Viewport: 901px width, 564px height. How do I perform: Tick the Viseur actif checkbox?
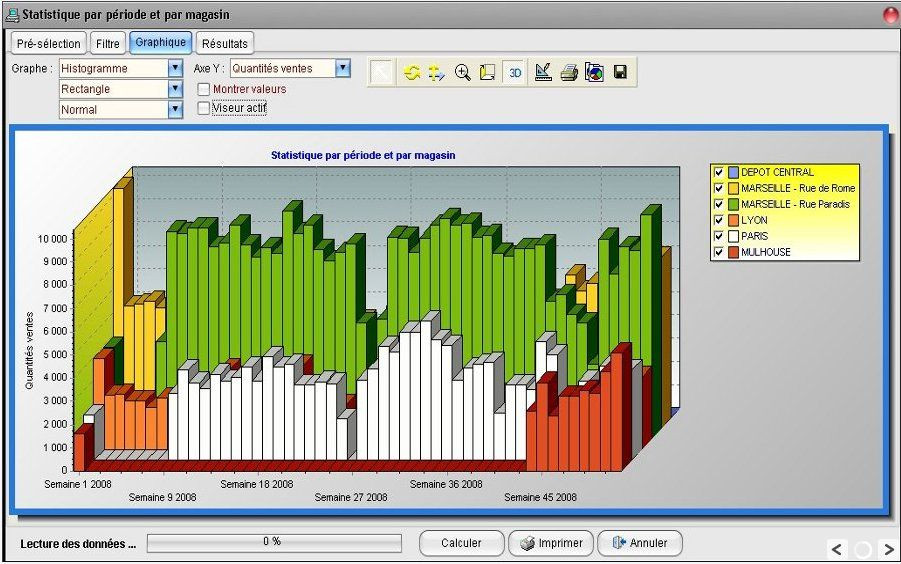[x=204, y=108]
